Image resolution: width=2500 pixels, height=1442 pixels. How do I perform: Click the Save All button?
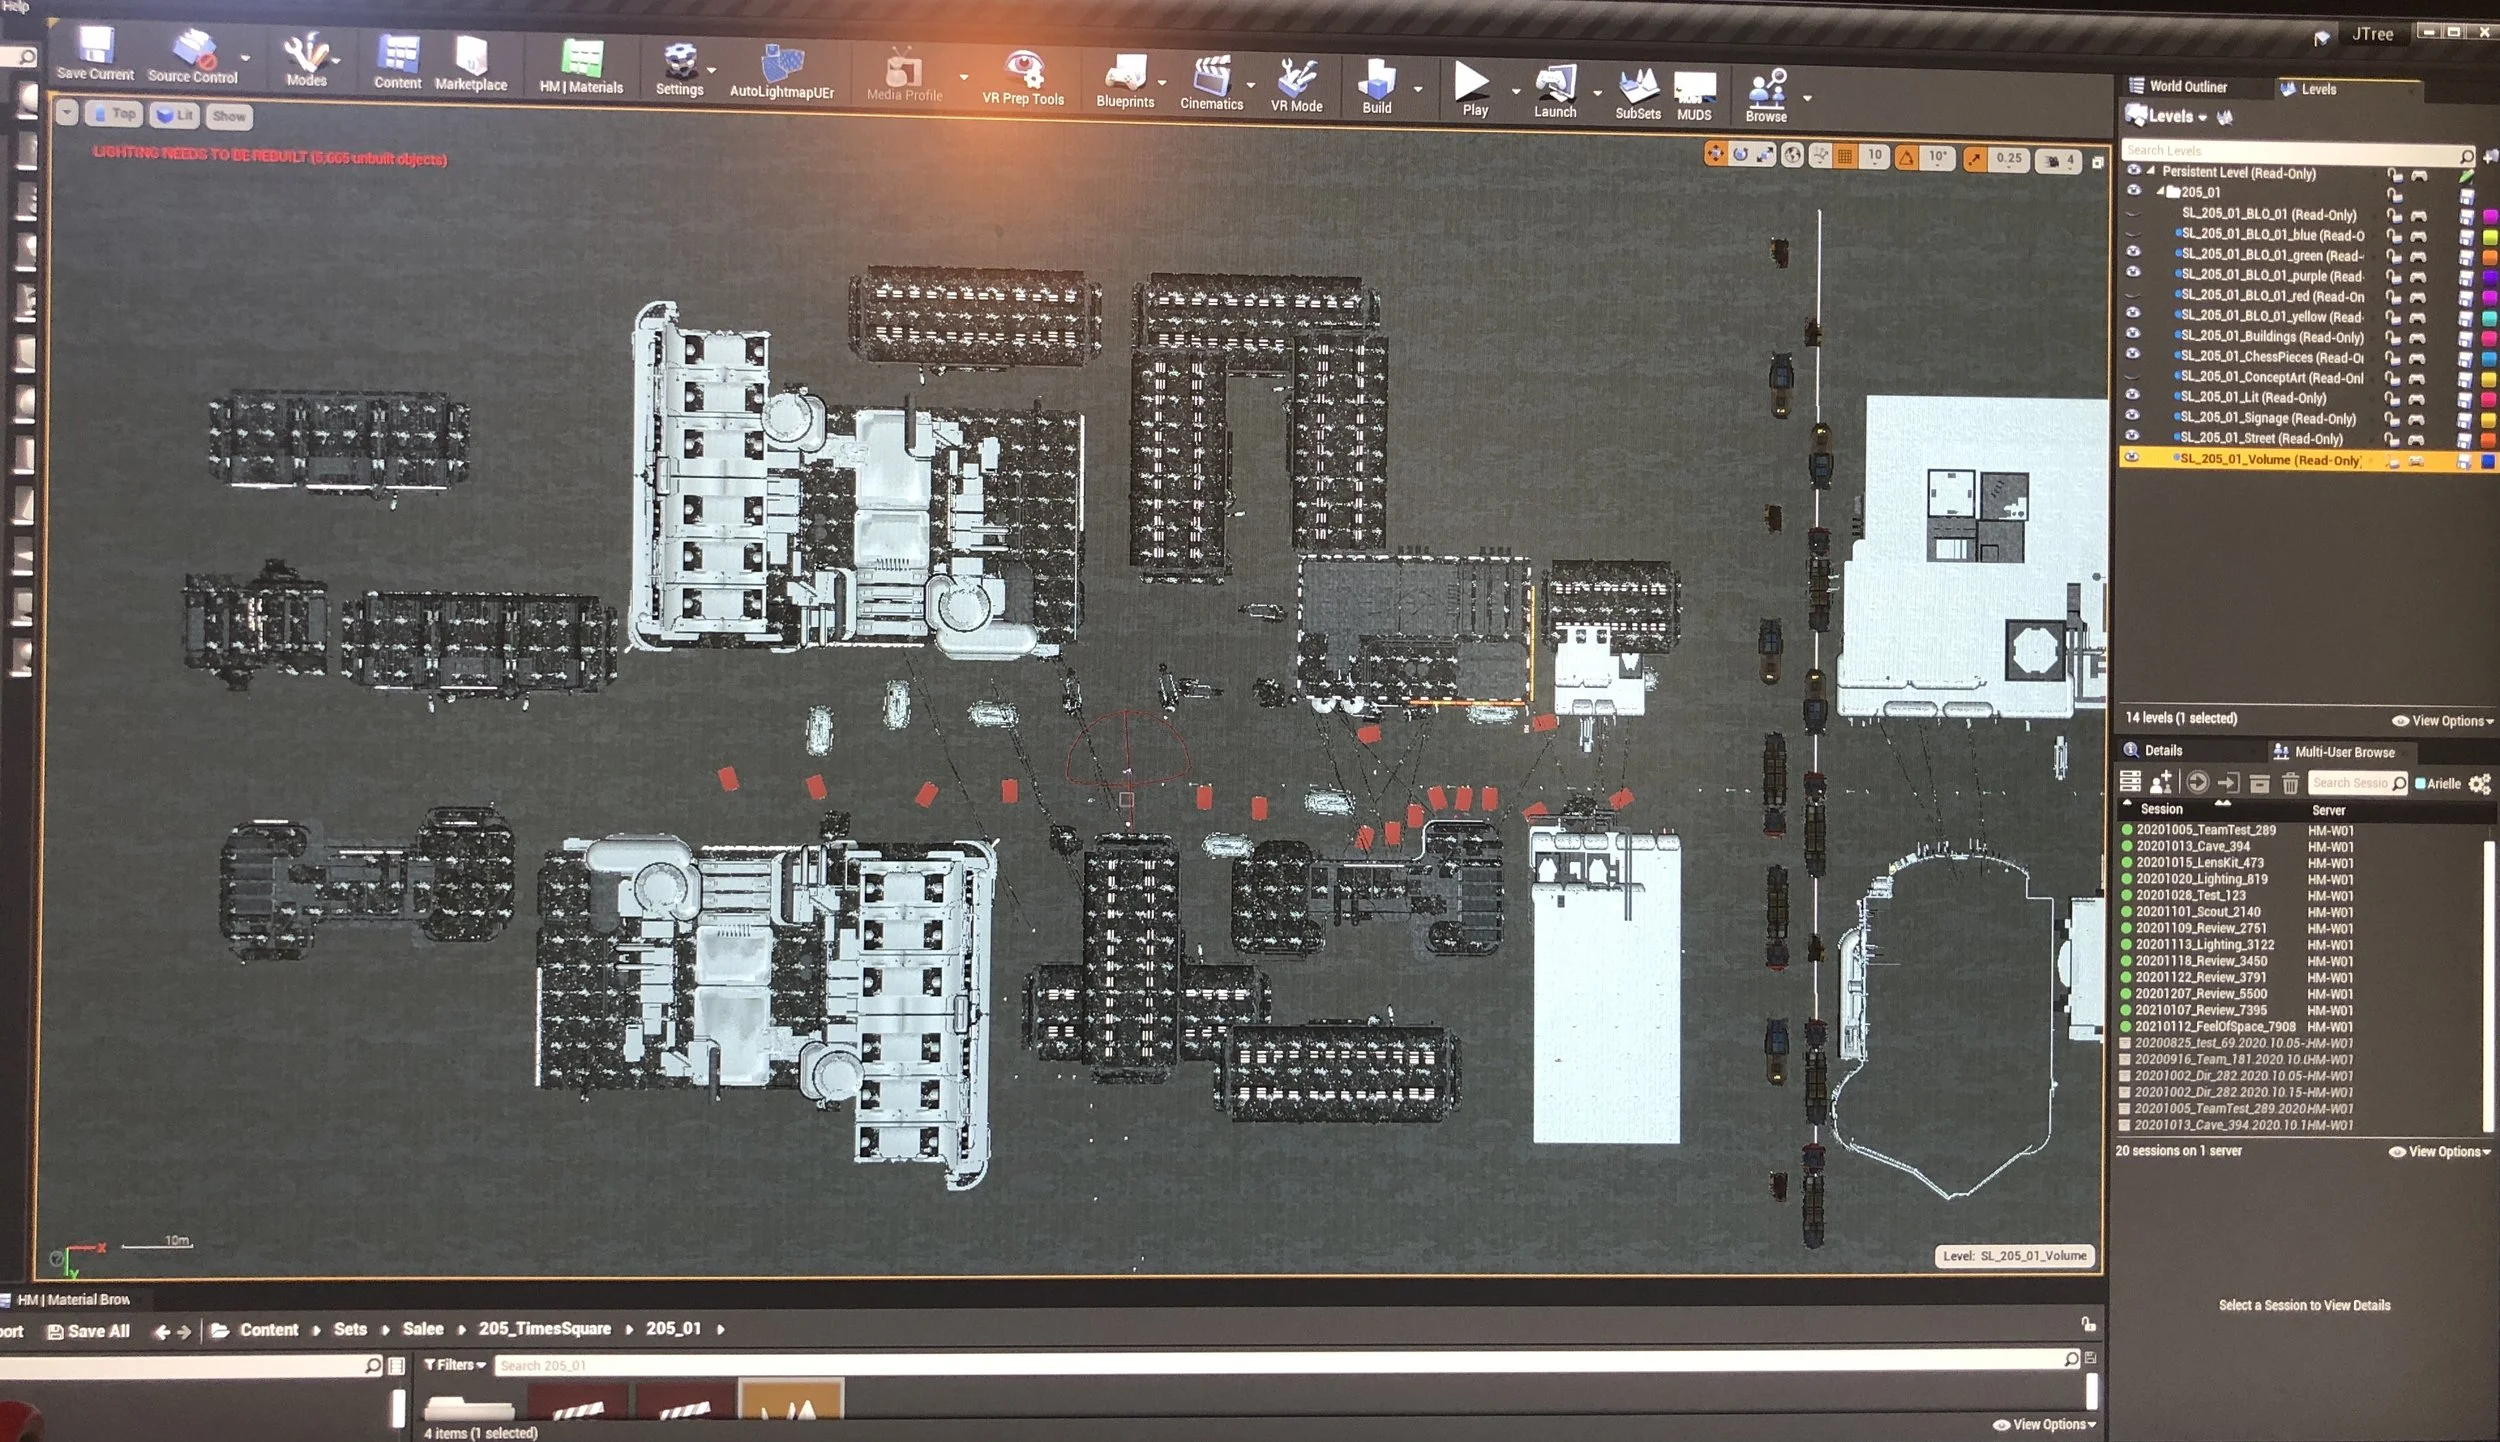point(89,1331)
